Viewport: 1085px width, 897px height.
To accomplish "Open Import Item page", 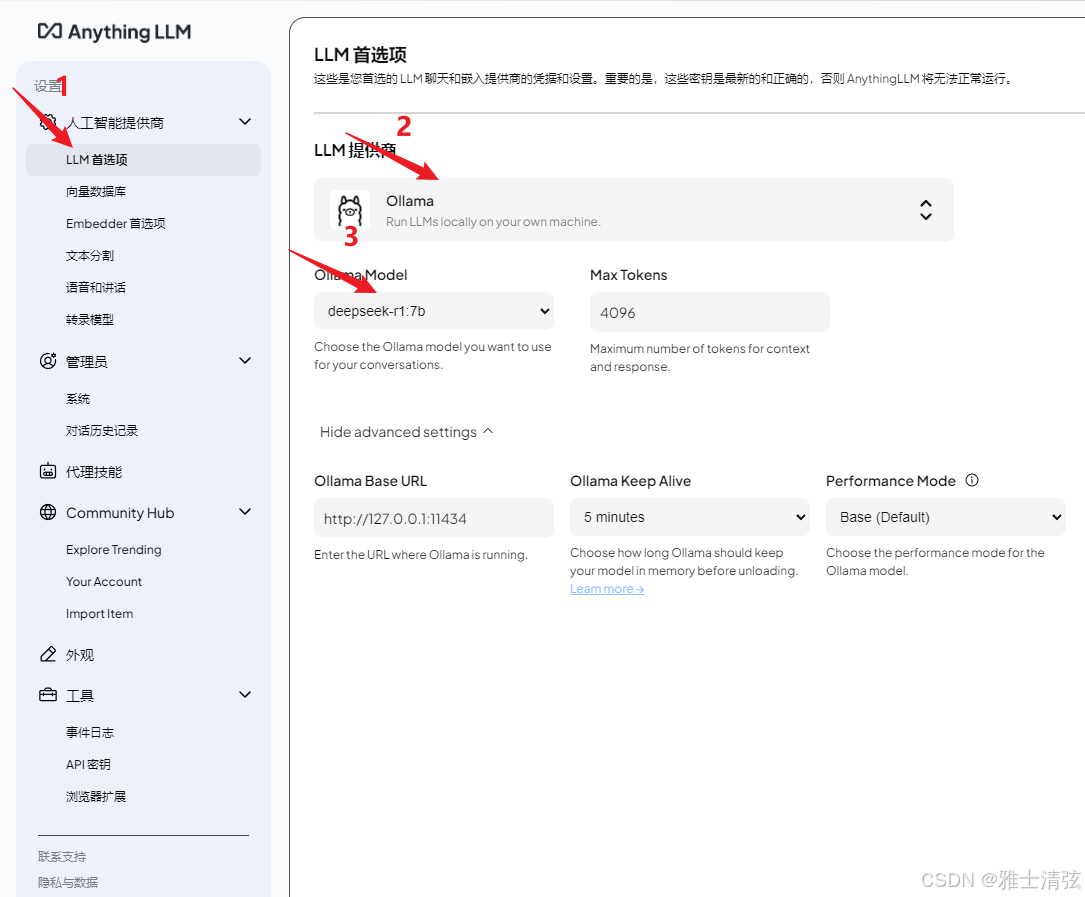I will pos(100,613).
